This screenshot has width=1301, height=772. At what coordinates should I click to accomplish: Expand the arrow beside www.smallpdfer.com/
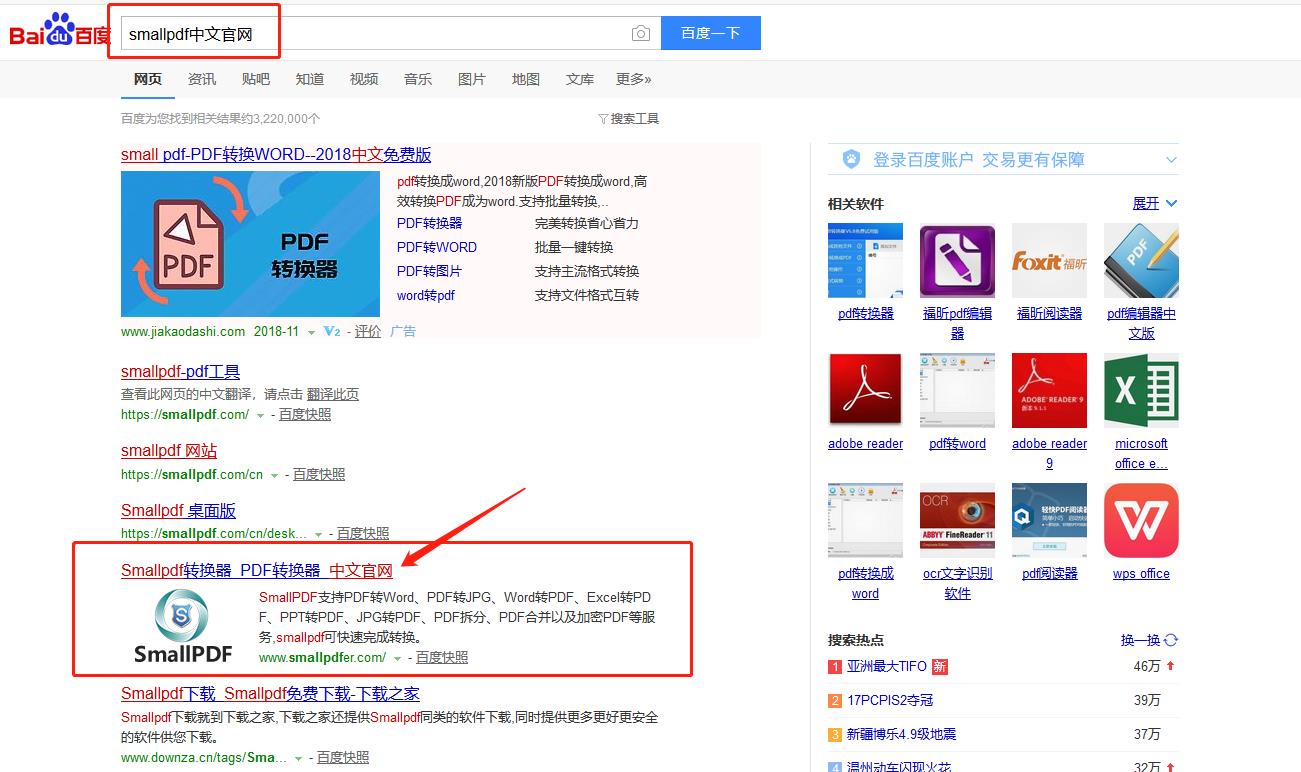coord(398,658)
